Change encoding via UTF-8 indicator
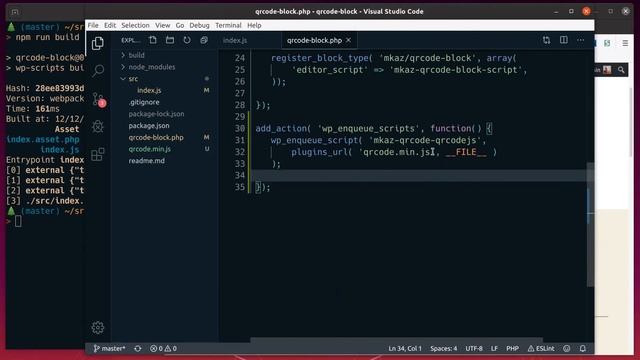Screen dimensions: 640x360 (x=474, y=349)
